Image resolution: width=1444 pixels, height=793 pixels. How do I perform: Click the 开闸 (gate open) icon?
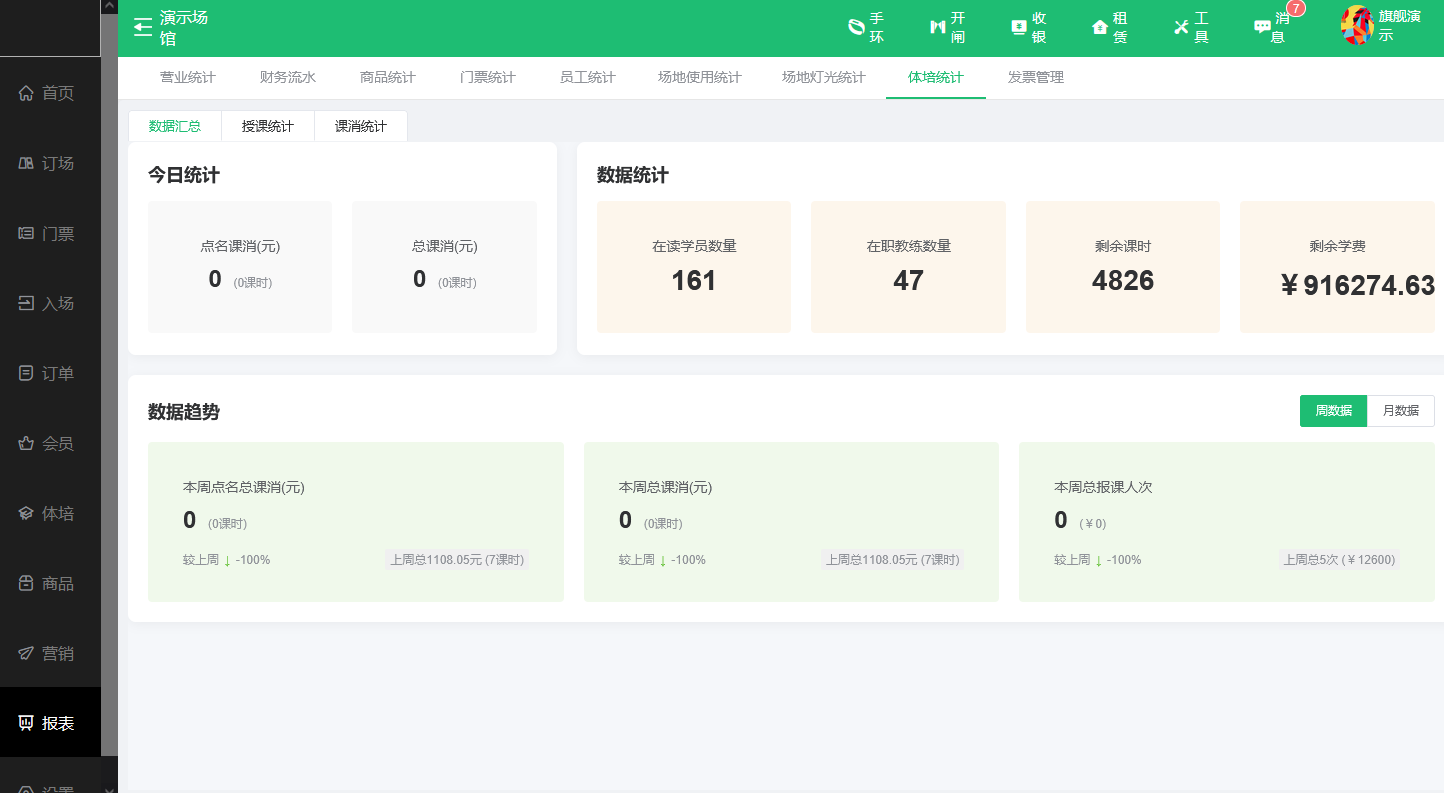[x=947, y=27]
